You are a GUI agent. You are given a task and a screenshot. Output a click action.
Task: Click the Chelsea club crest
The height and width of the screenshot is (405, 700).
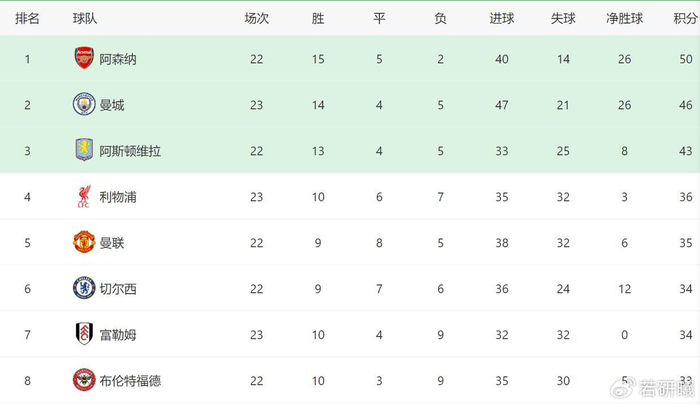pyautogui.click(x=84, y=288)
